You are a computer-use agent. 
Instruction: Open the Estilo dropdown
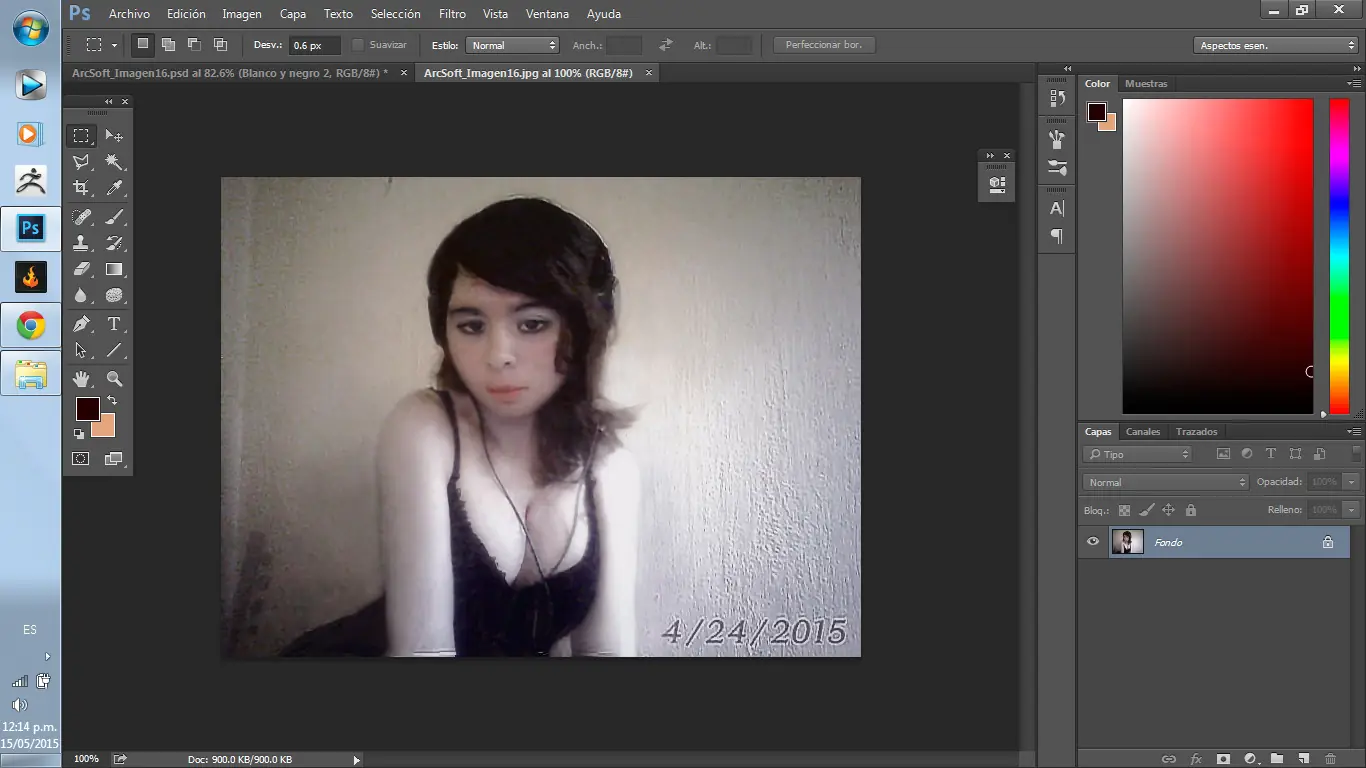click(x=513, y=44)
